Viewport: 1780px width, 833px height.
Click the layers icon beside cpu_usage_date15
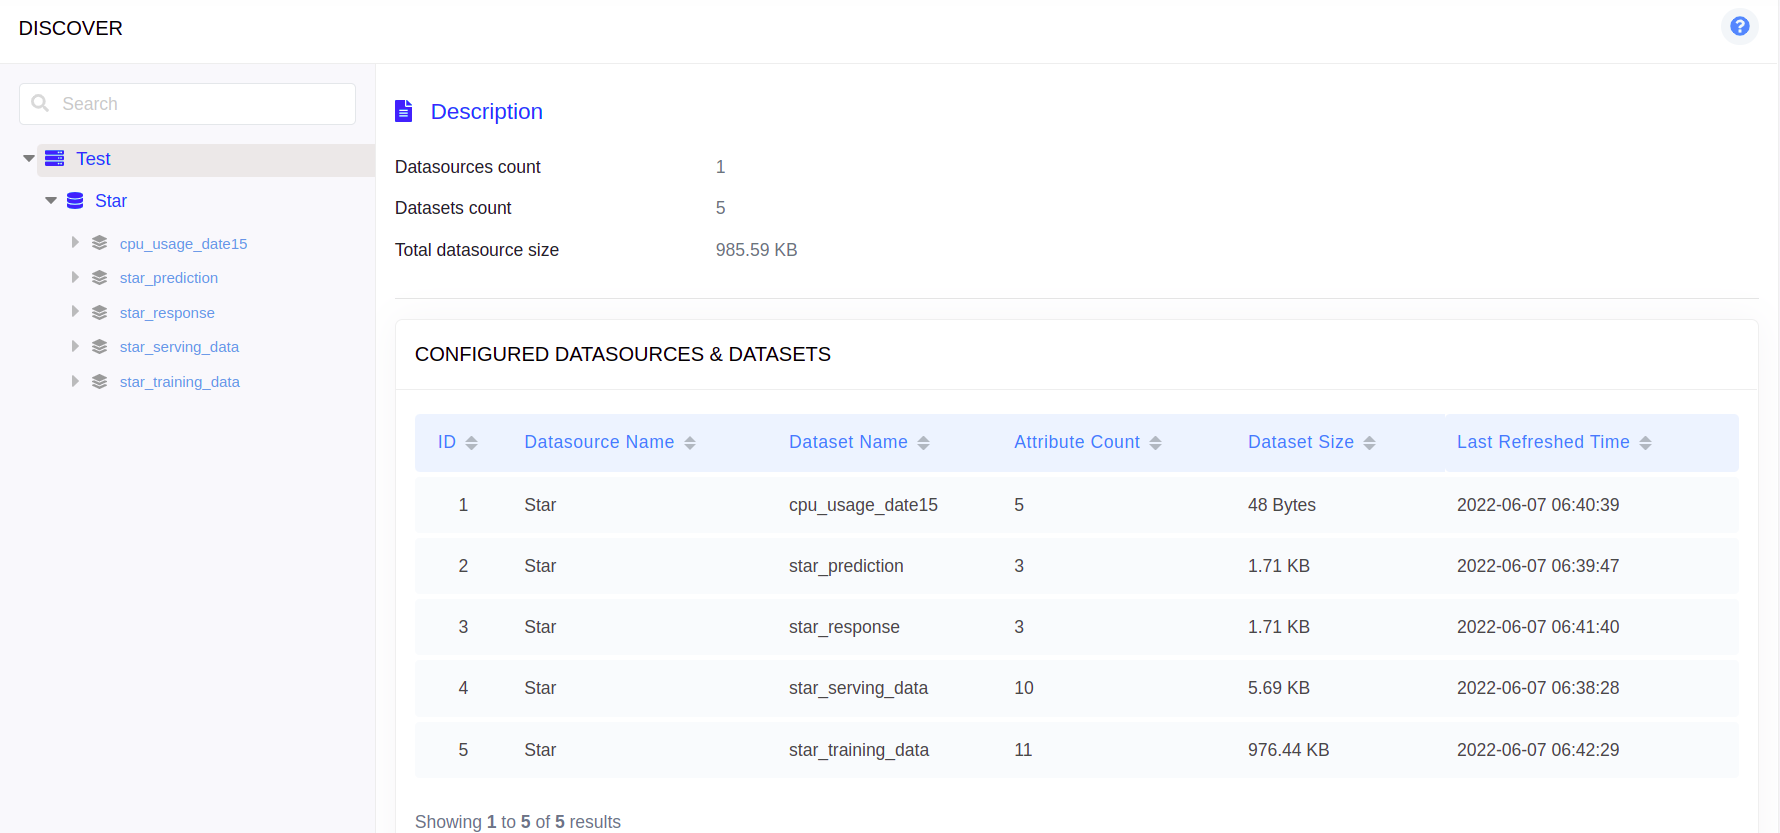[x=99, y=243]
